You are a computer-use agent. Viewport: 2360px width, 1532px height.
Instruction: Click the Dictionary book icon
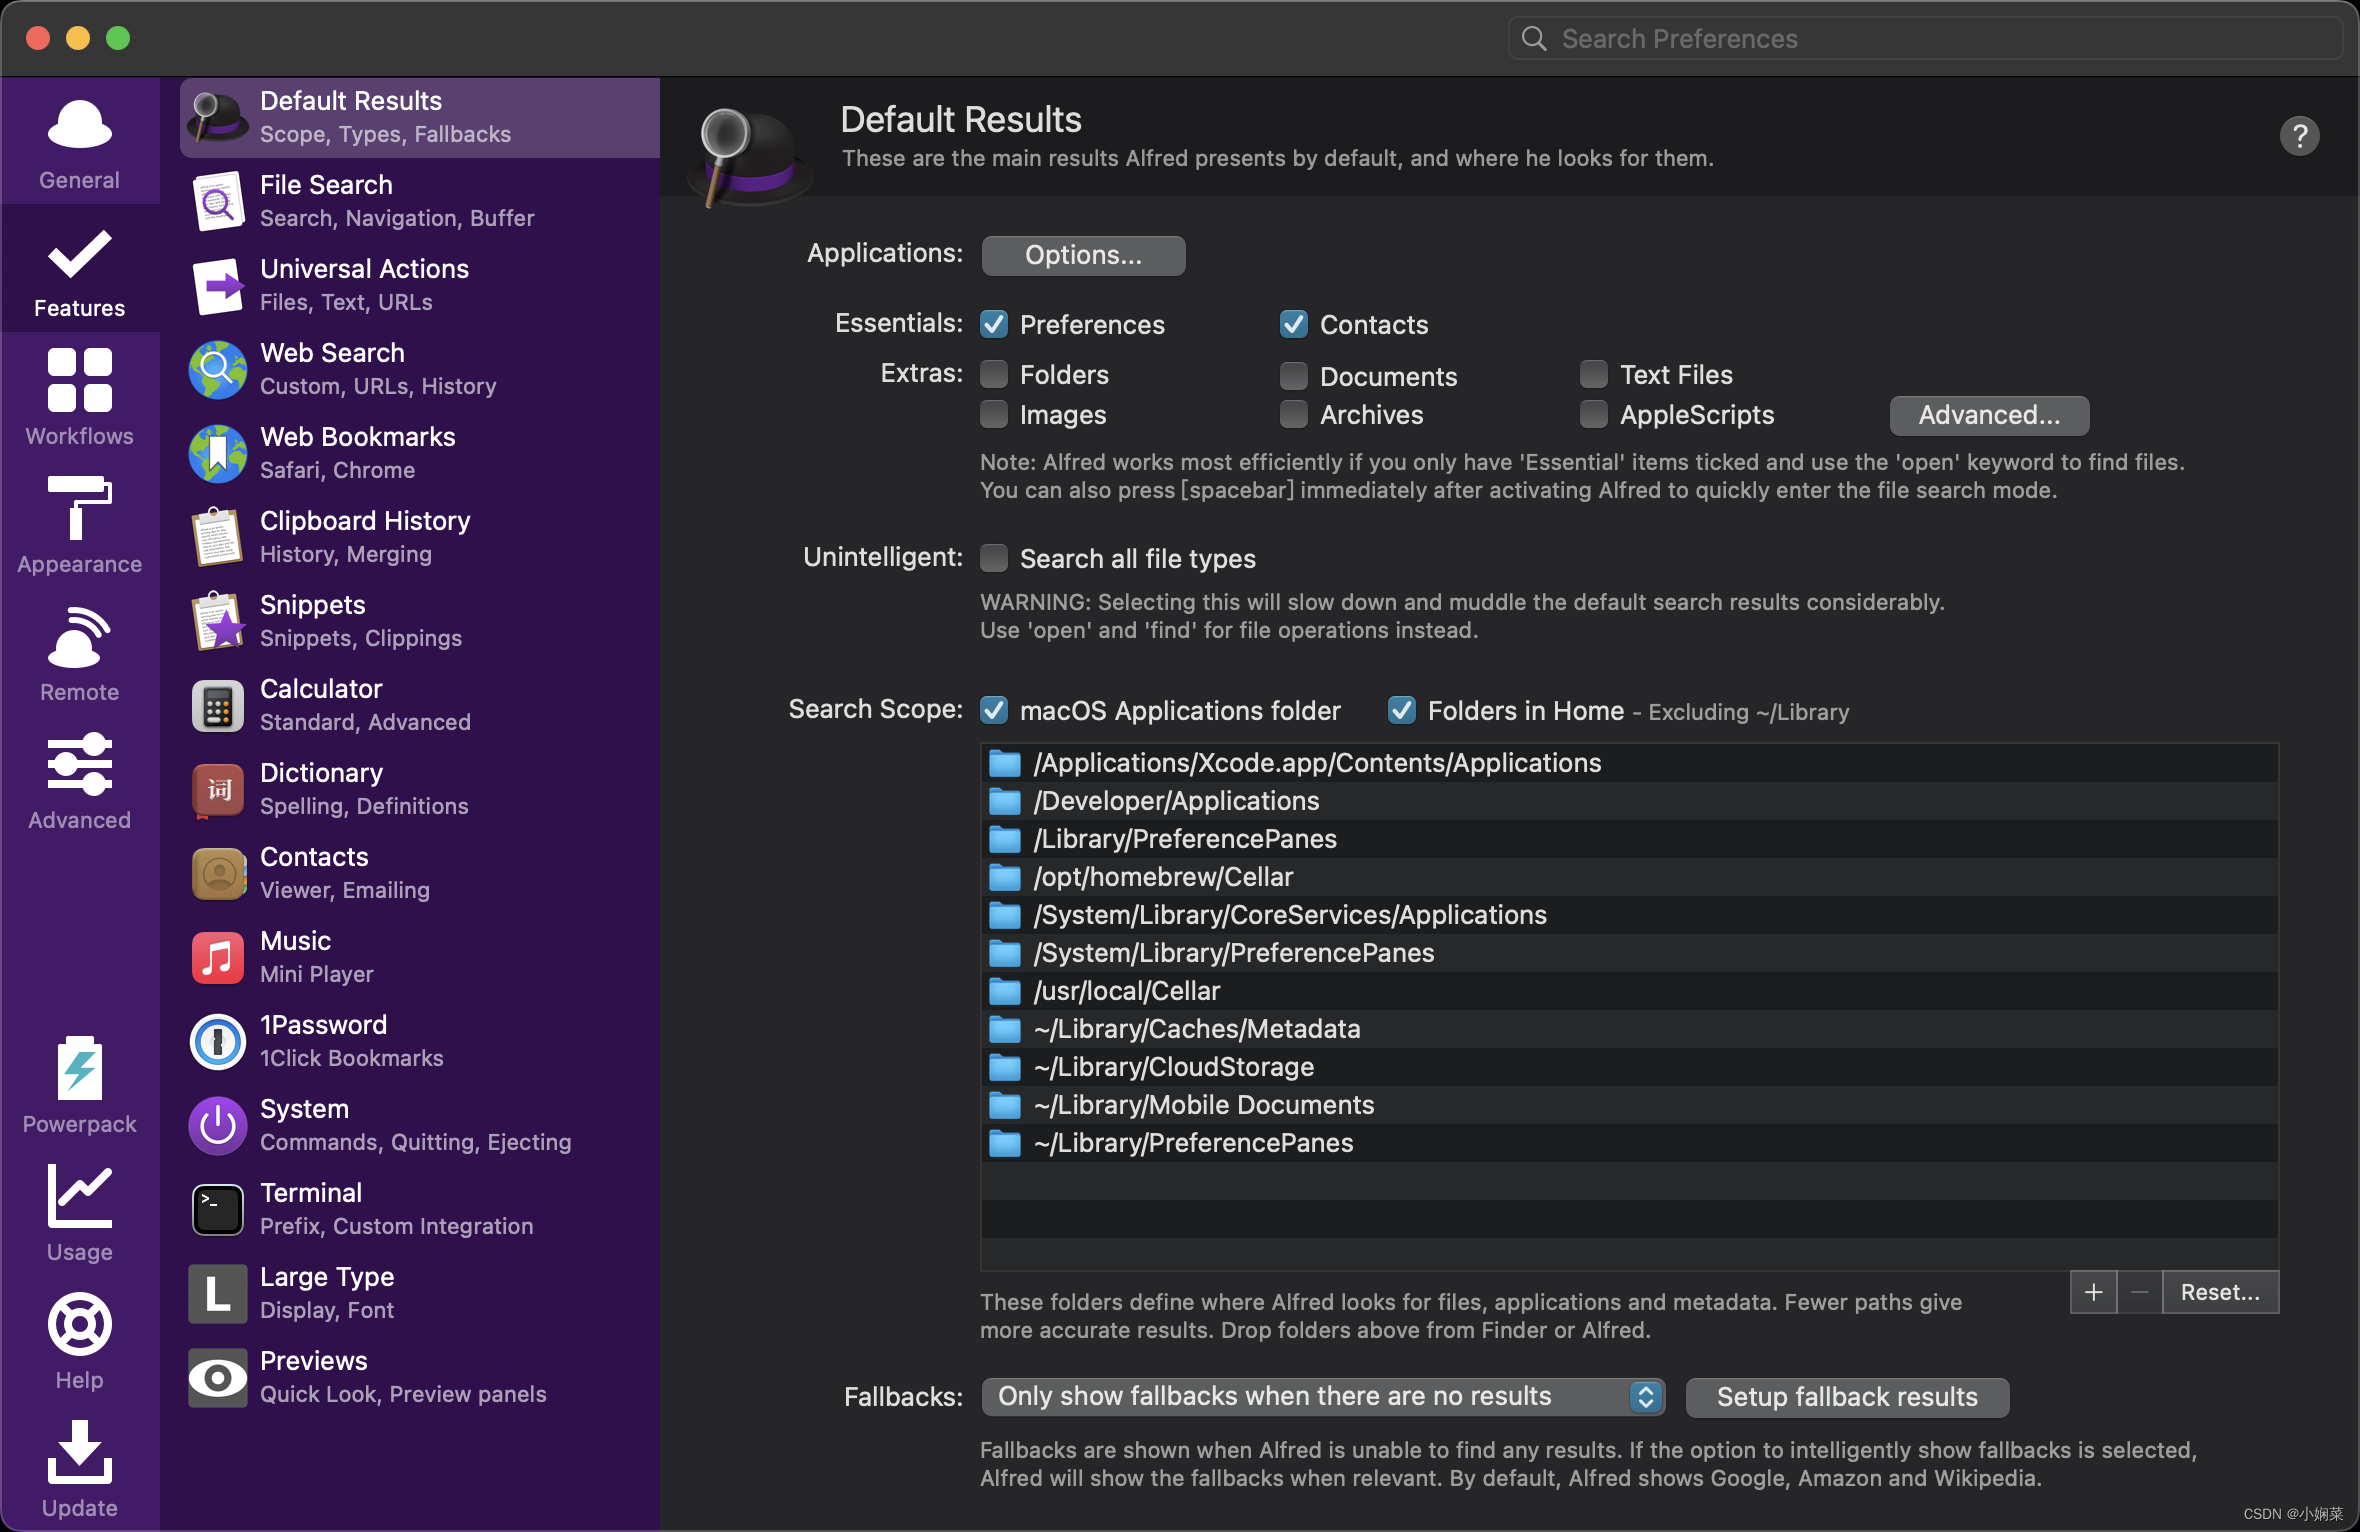pos(218,790)
